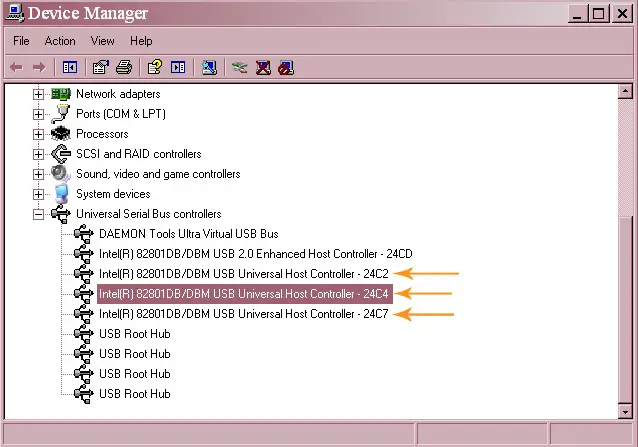Image resolution: width=638 pixels, height=447 pixels.
Task: Select highlighted USB Universal Host Controller 24C4
Action: point(245,294)
